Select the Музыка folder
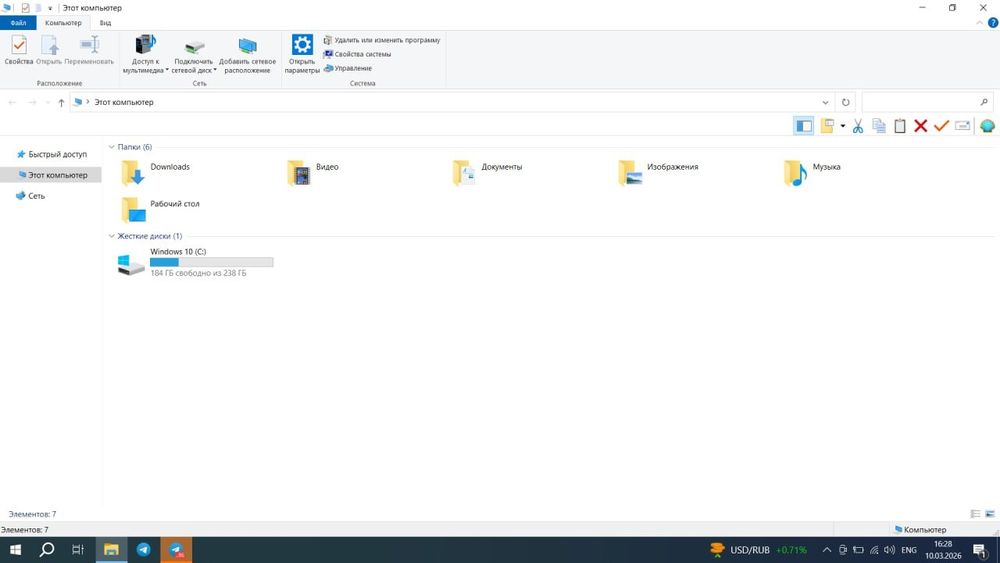 812,173
